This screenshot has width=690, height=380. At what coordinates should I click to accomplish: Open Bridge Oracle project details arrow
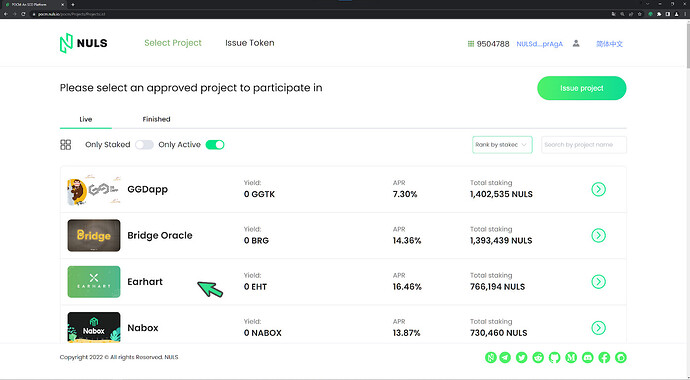[x=598, y=235]
